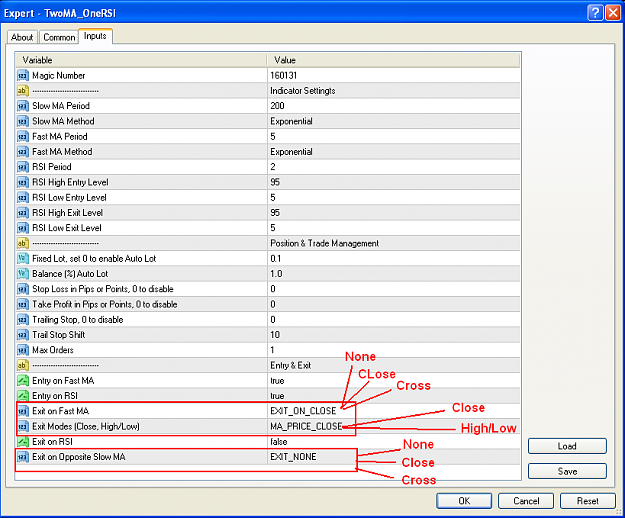Edit the Fixed Lot value 0.1
Viewport: 625px width, 518px height.
click(276, 259)
